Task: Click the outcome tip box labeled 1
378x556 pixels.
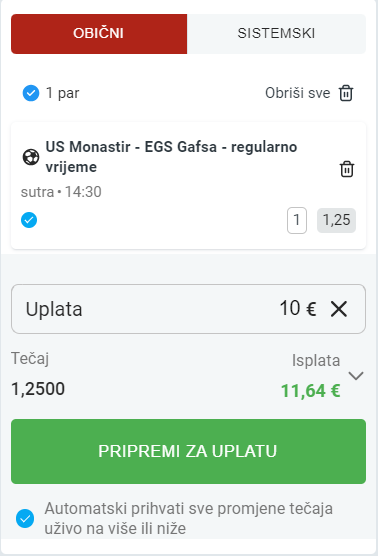Action: 297,220
